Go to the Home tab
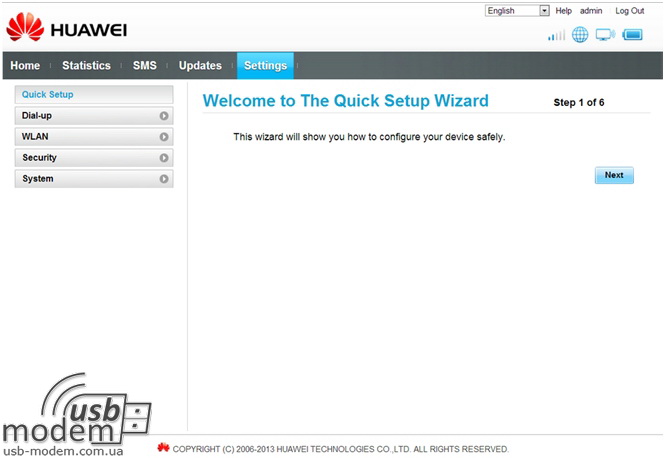 [25, 66]
